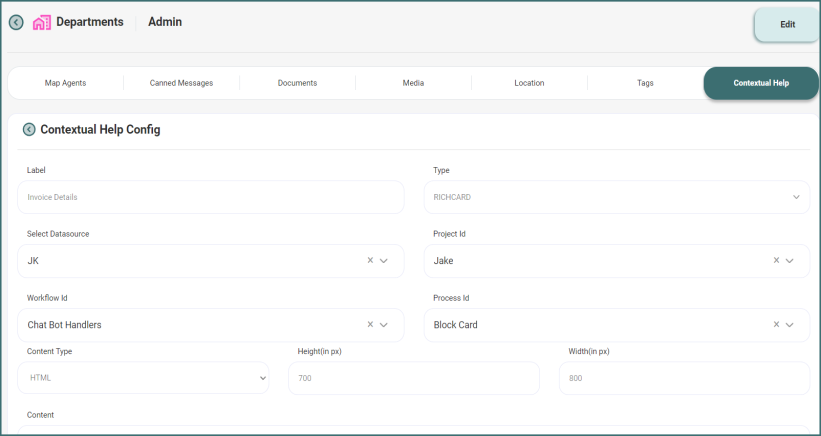Click the back arrow beside Departments

(16, 23)
